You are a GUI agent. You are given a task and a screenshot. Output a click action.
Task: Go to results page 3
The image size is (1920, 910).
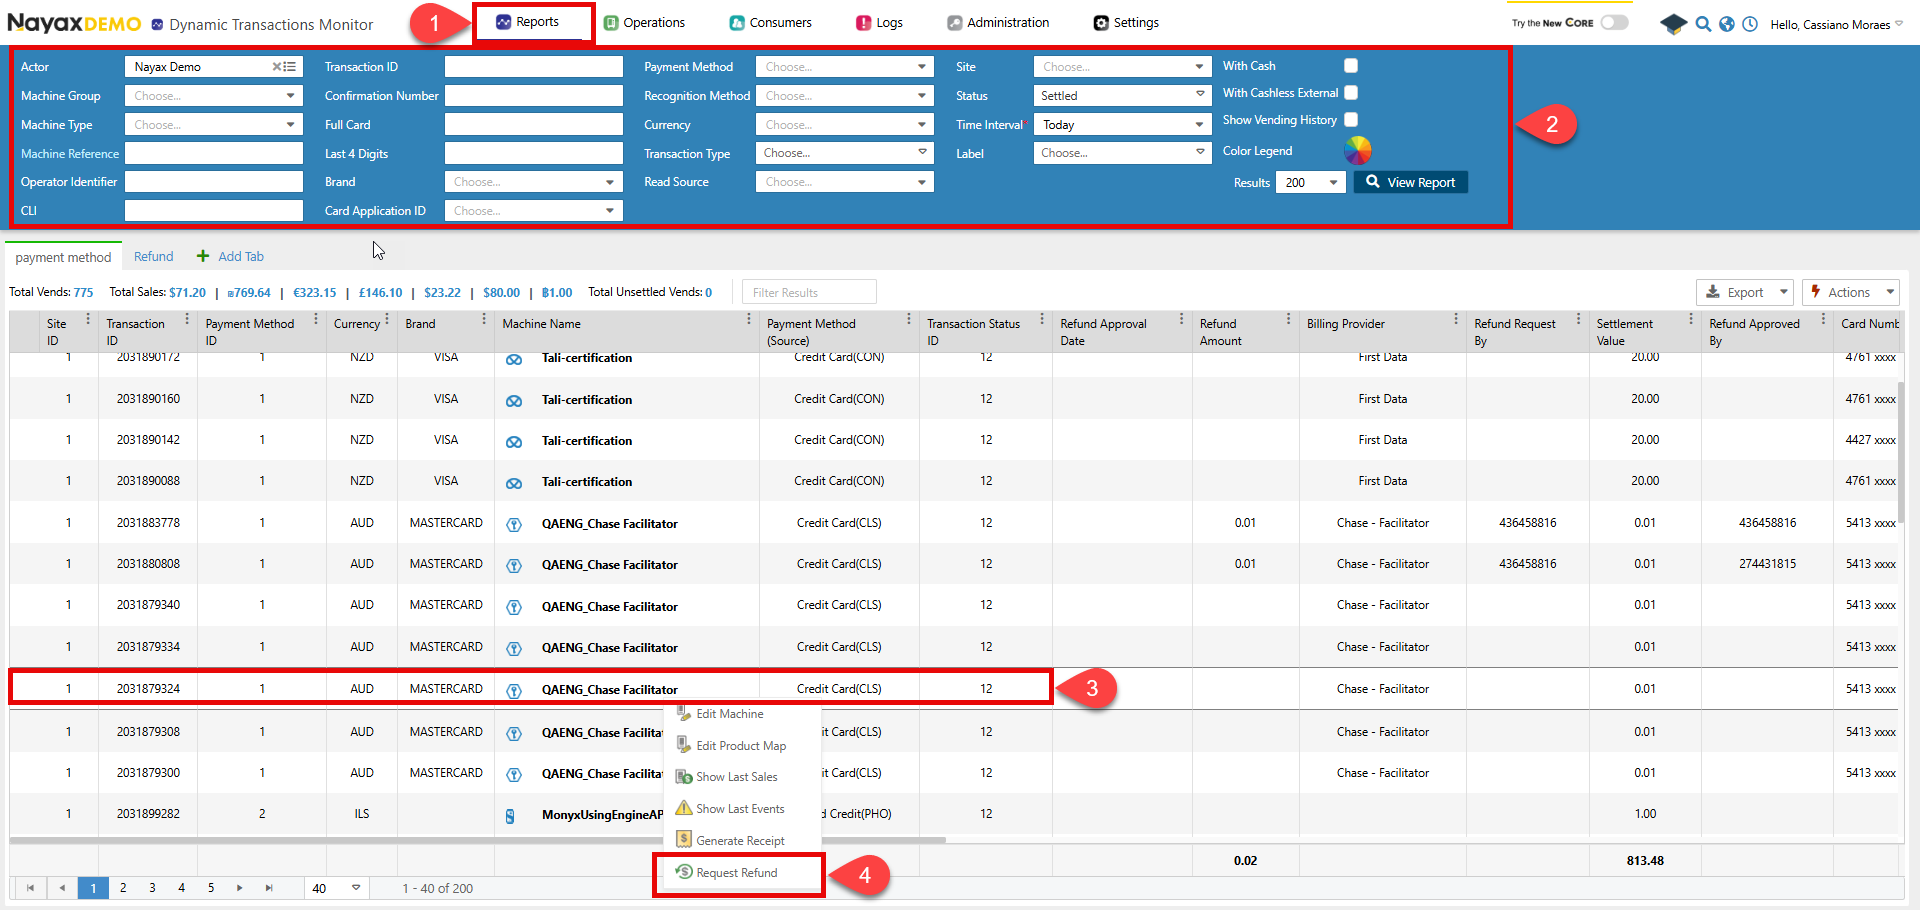point(152,888)
